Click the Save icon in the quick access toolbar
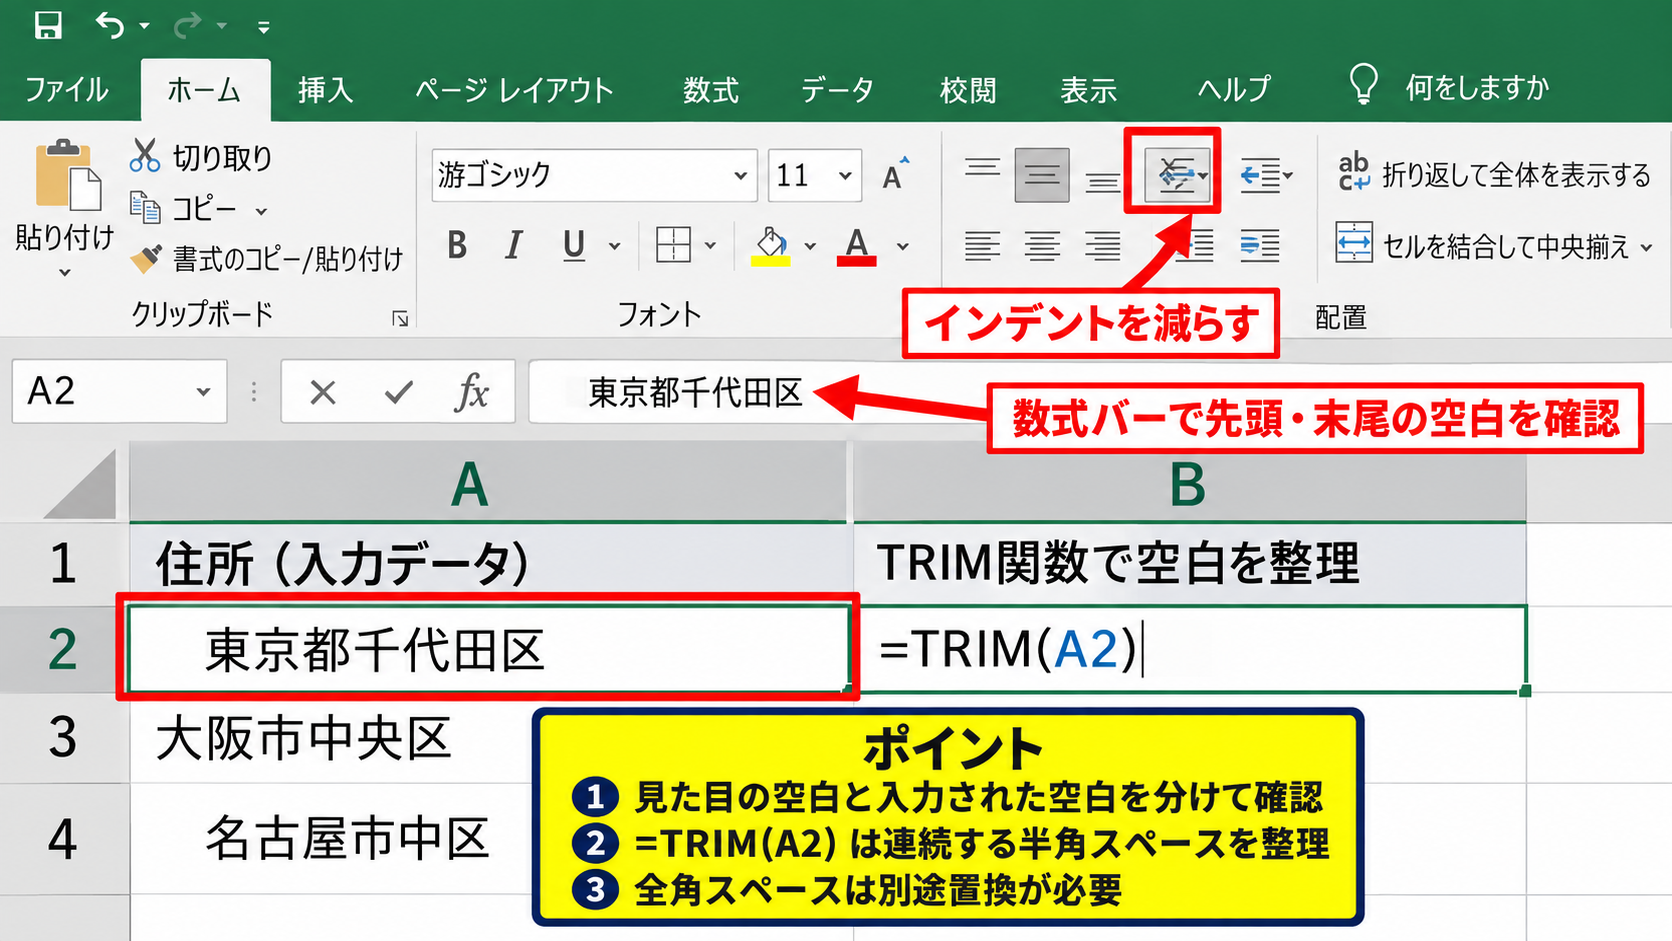This screenshot has width=1672, height=941. pyautogui.click(x=47, y=25)
